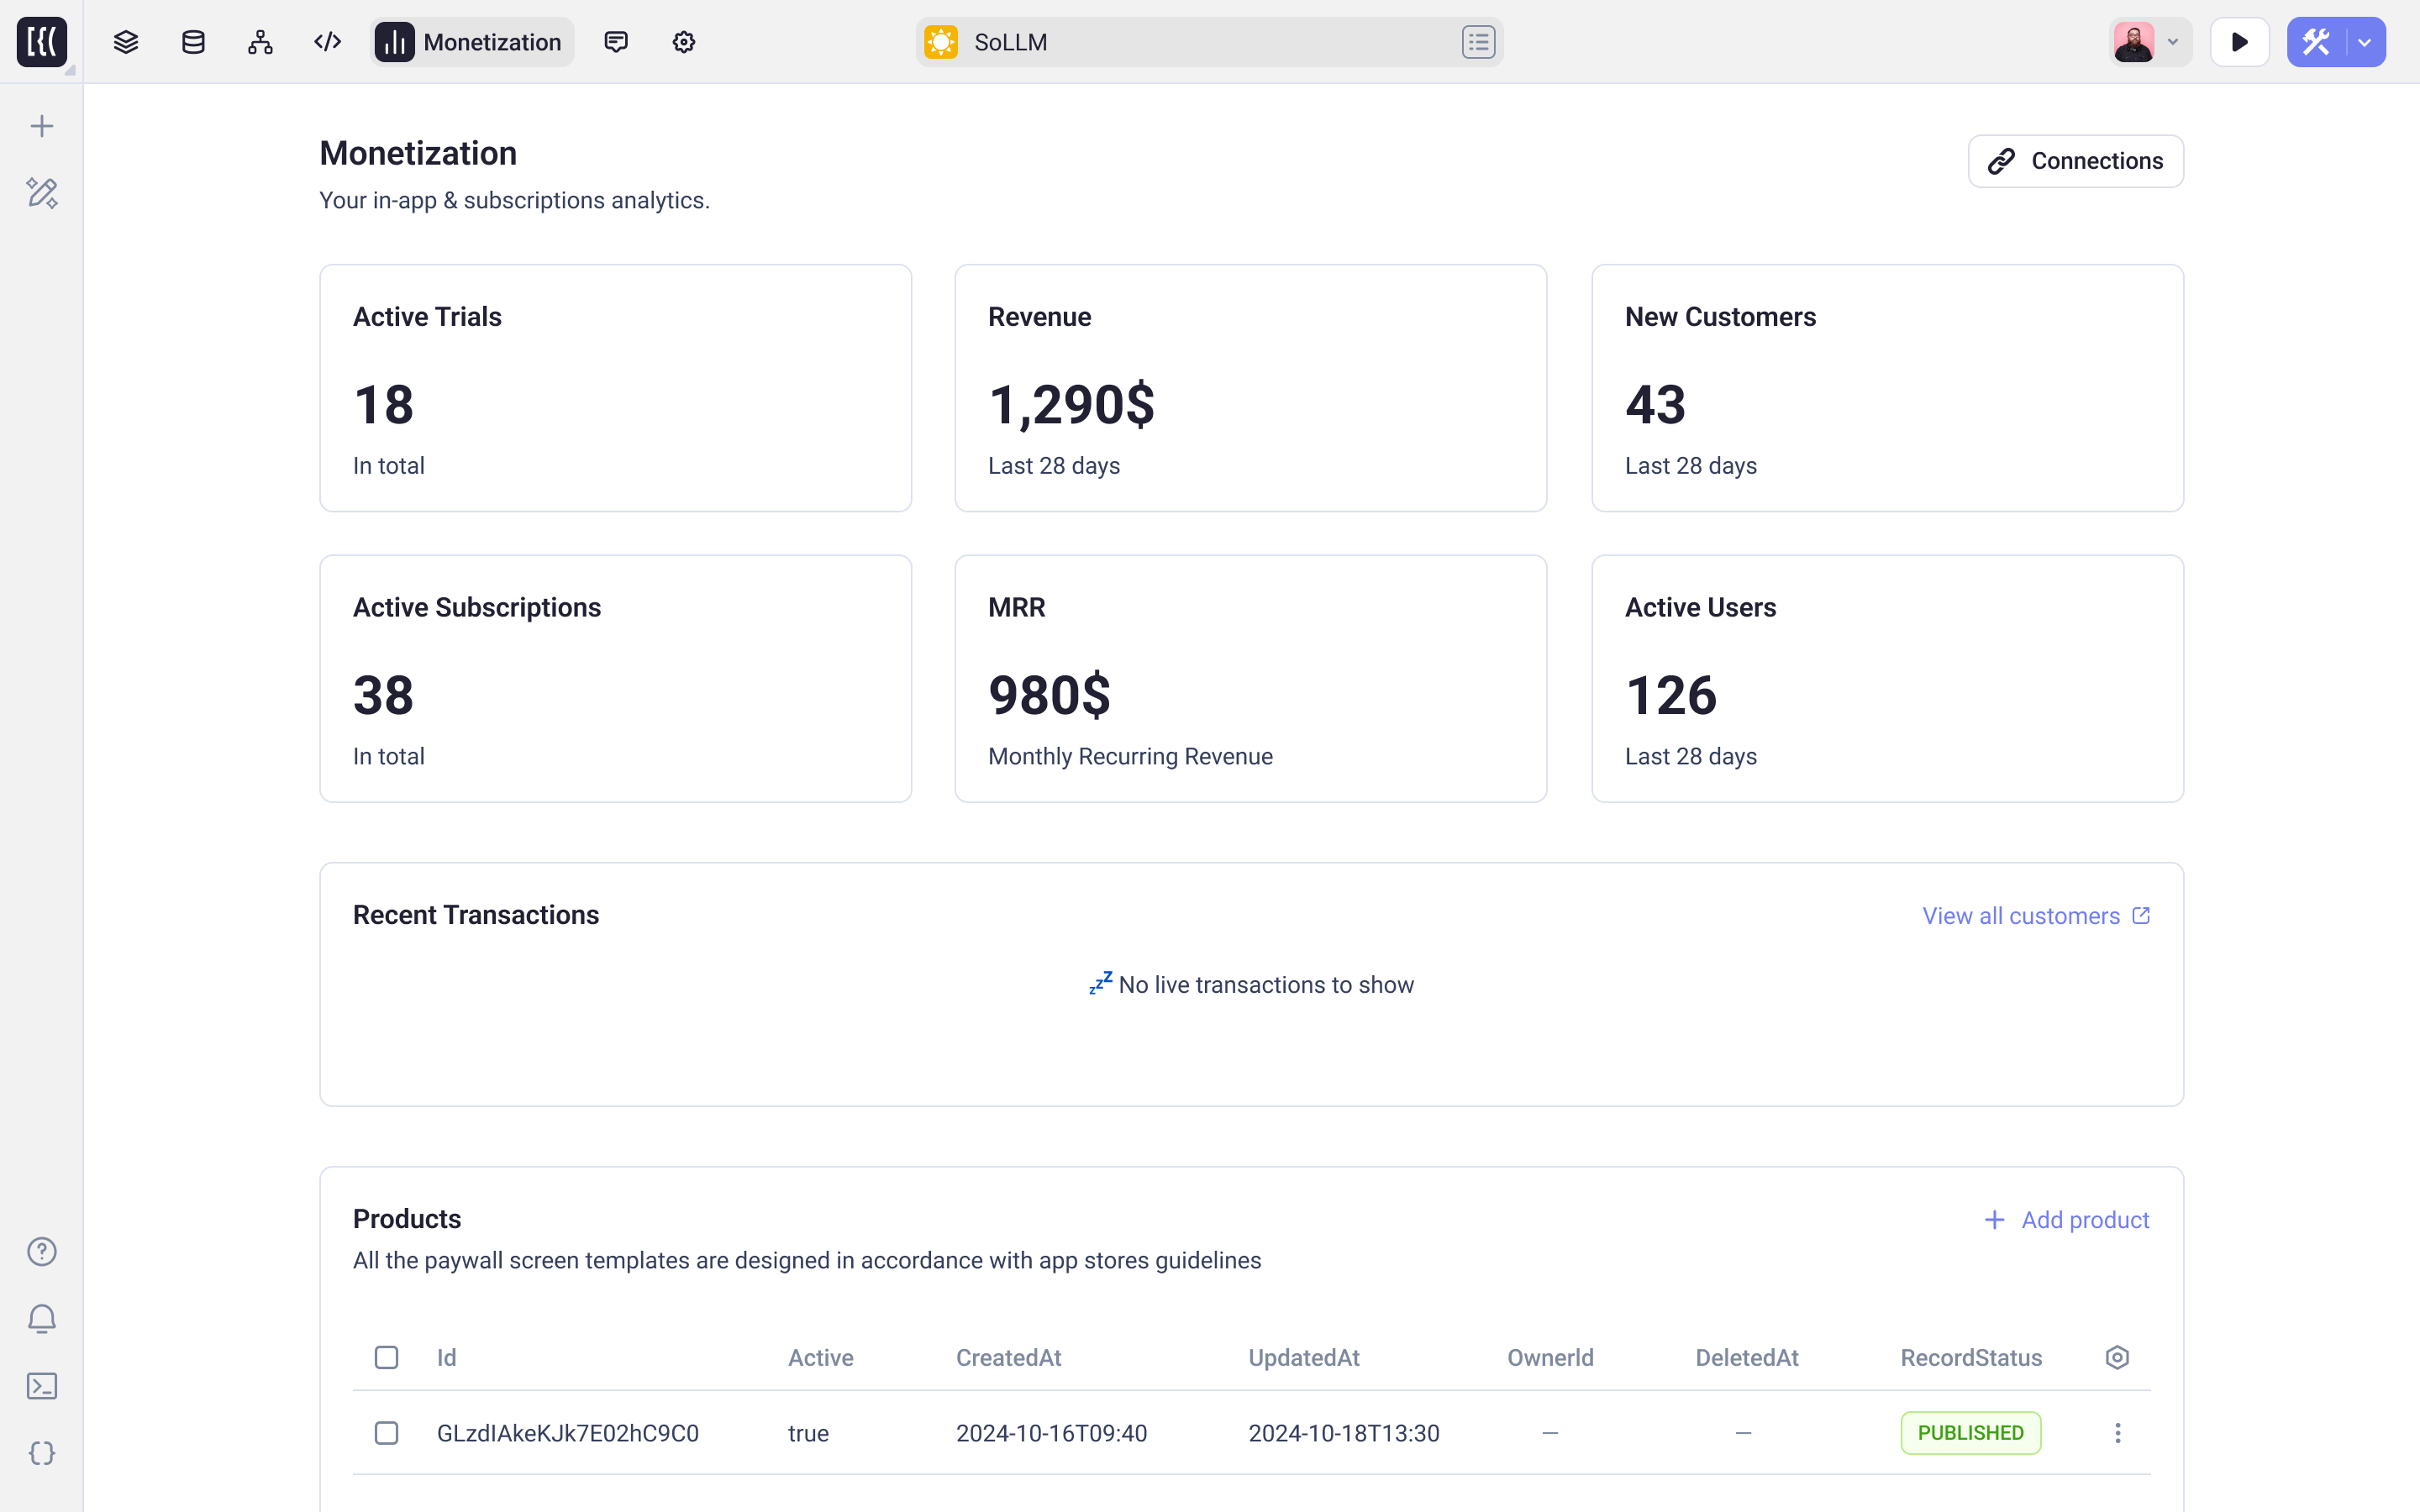Viewport: 2420px width, 1512px height.
Task: Select the workflow diagram icon
Action: coord(260,41)
